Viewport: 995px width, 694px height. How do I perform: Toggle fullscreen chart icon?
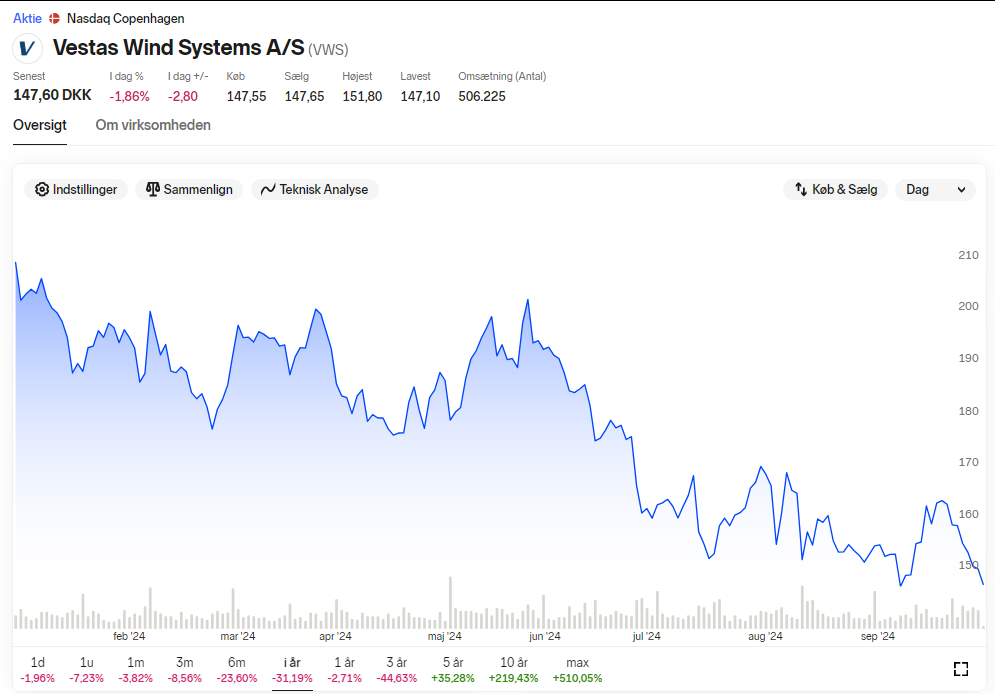961,669
